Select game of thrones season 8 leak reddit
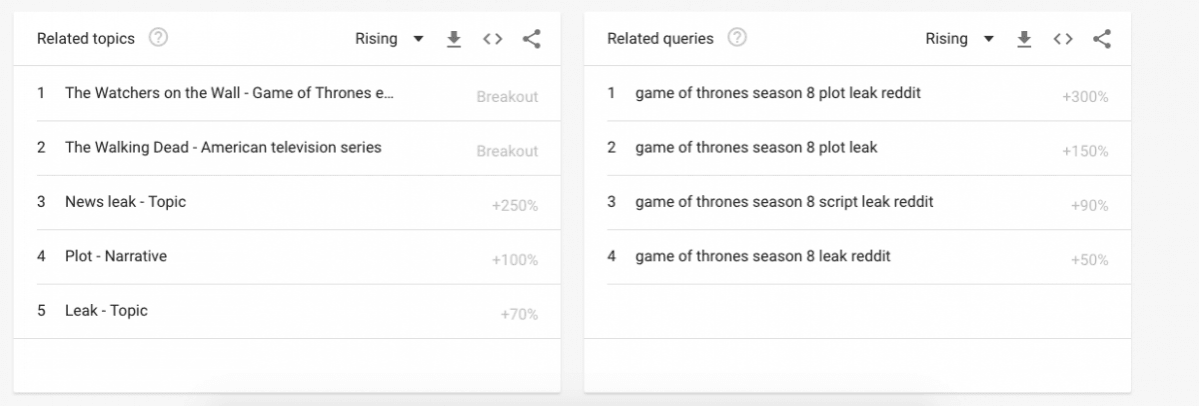 click(762, 257)
